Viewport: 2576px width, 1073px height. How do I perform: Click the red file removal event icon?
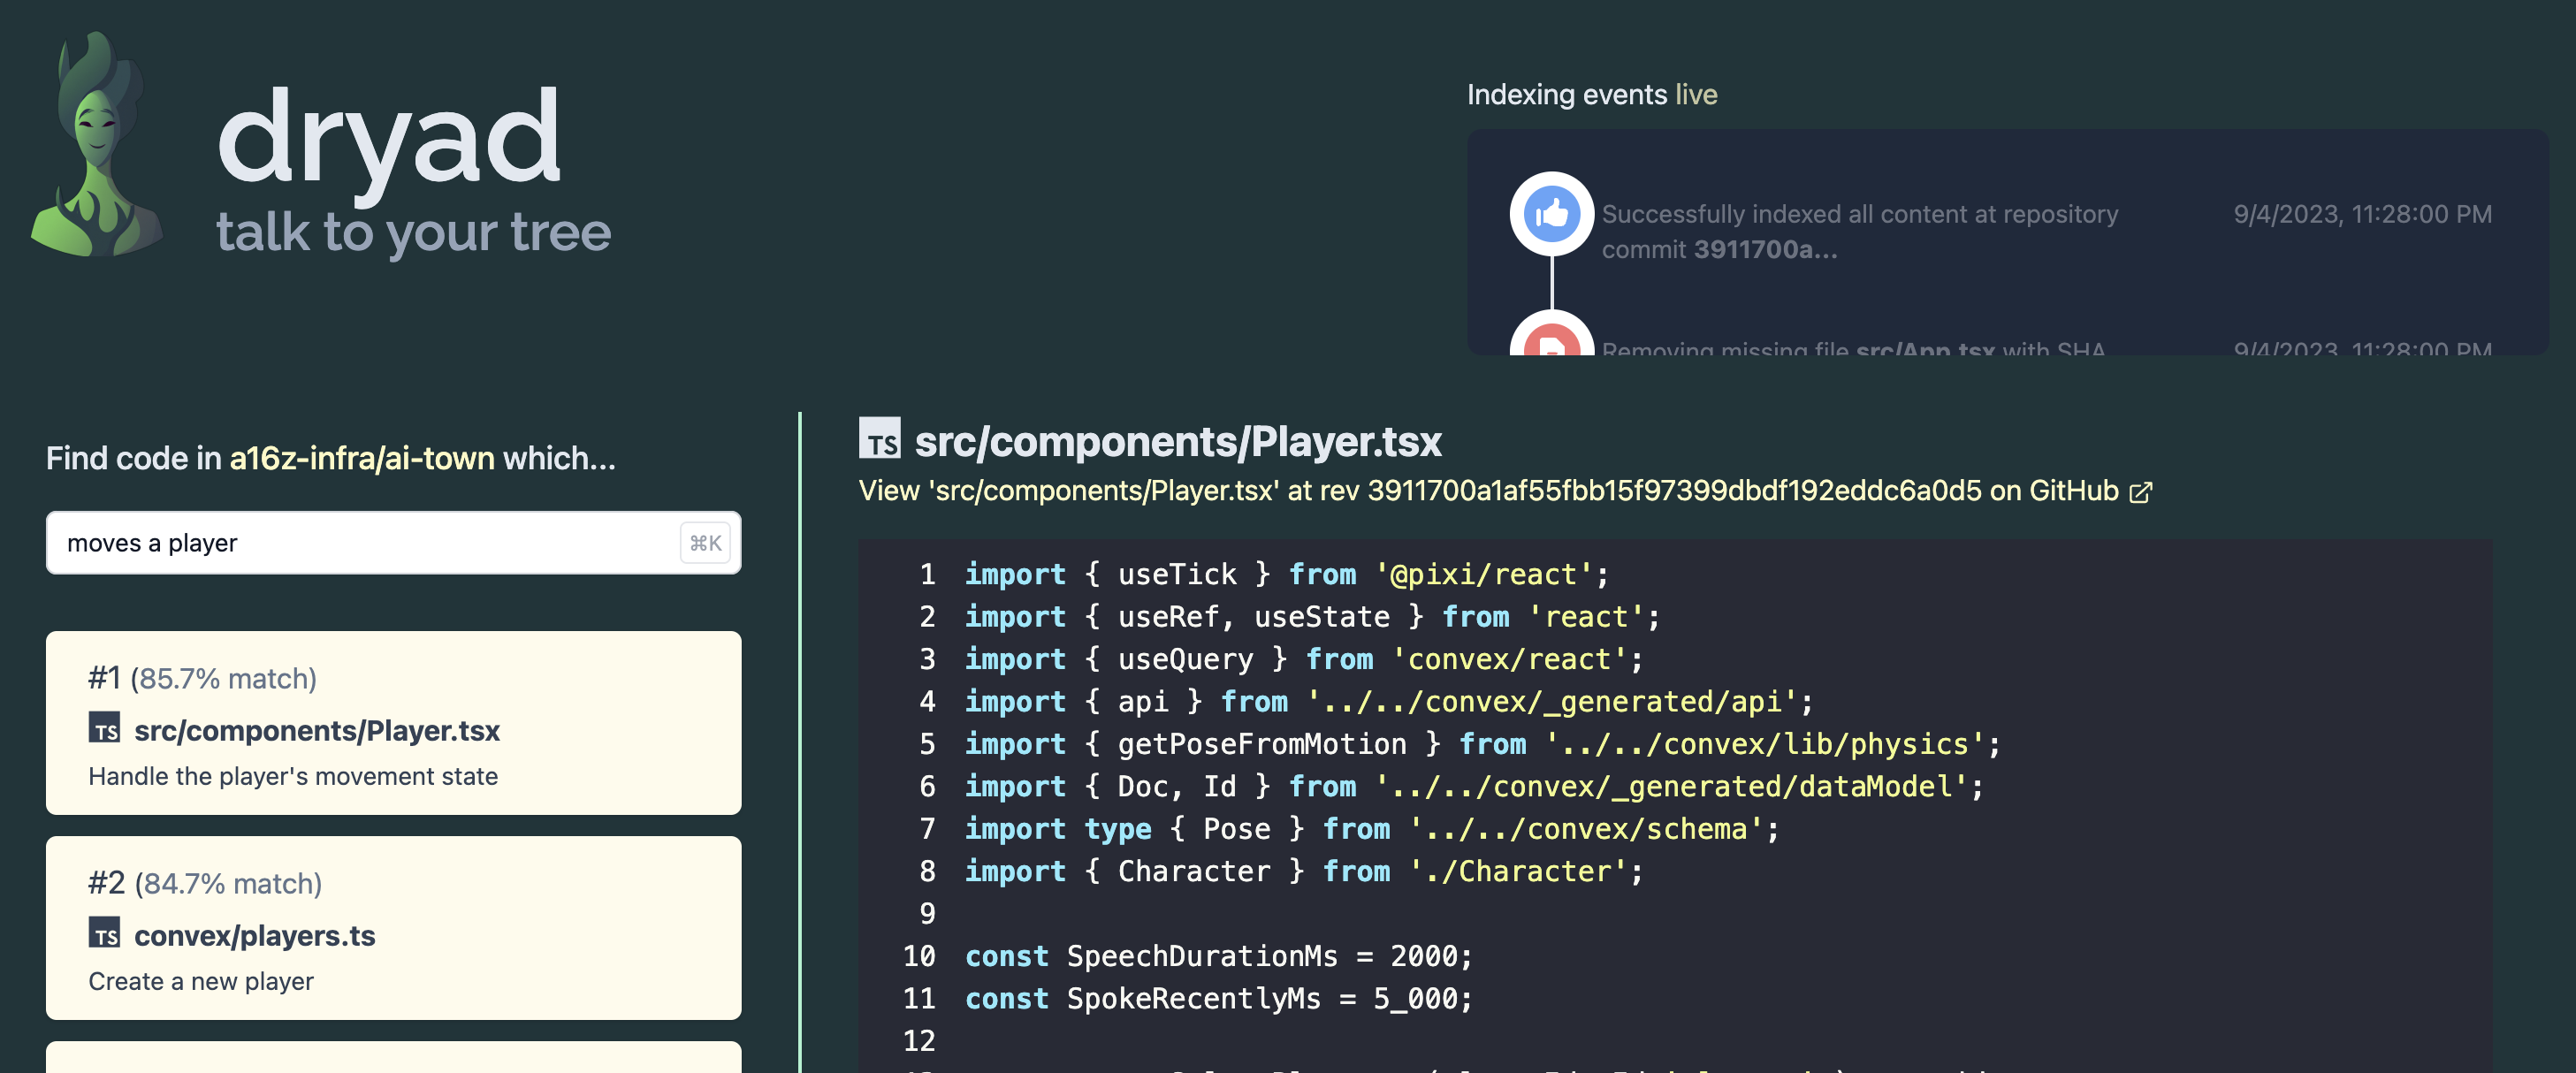click(1551, 340)
